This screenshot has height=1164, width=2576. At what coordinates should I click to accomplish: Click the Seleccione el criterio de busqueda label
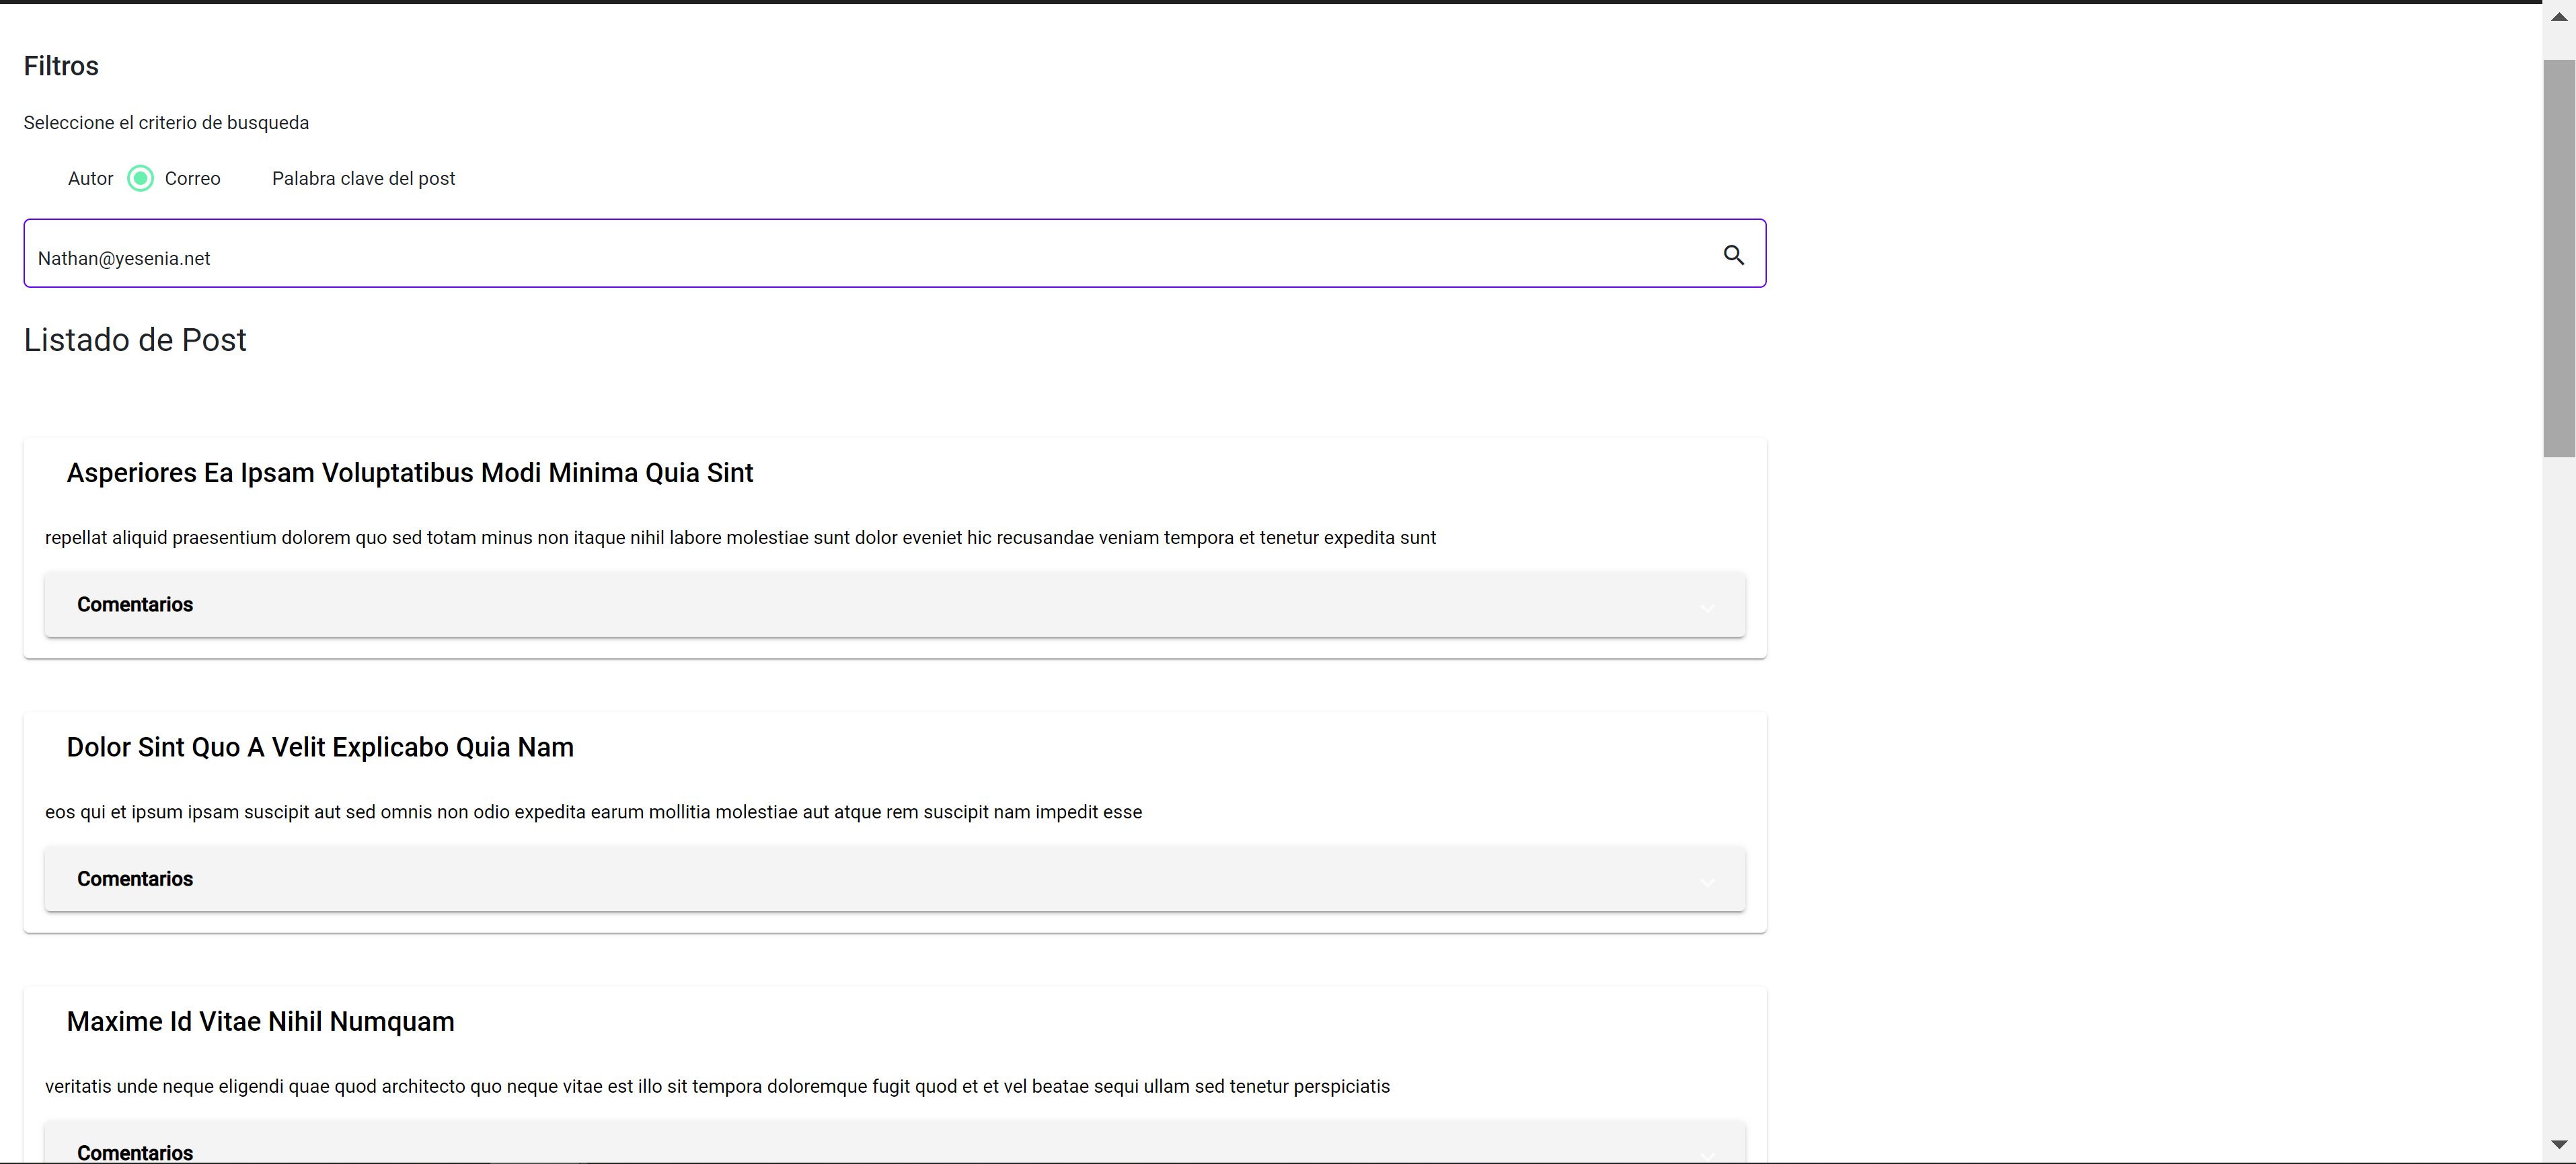166,122
